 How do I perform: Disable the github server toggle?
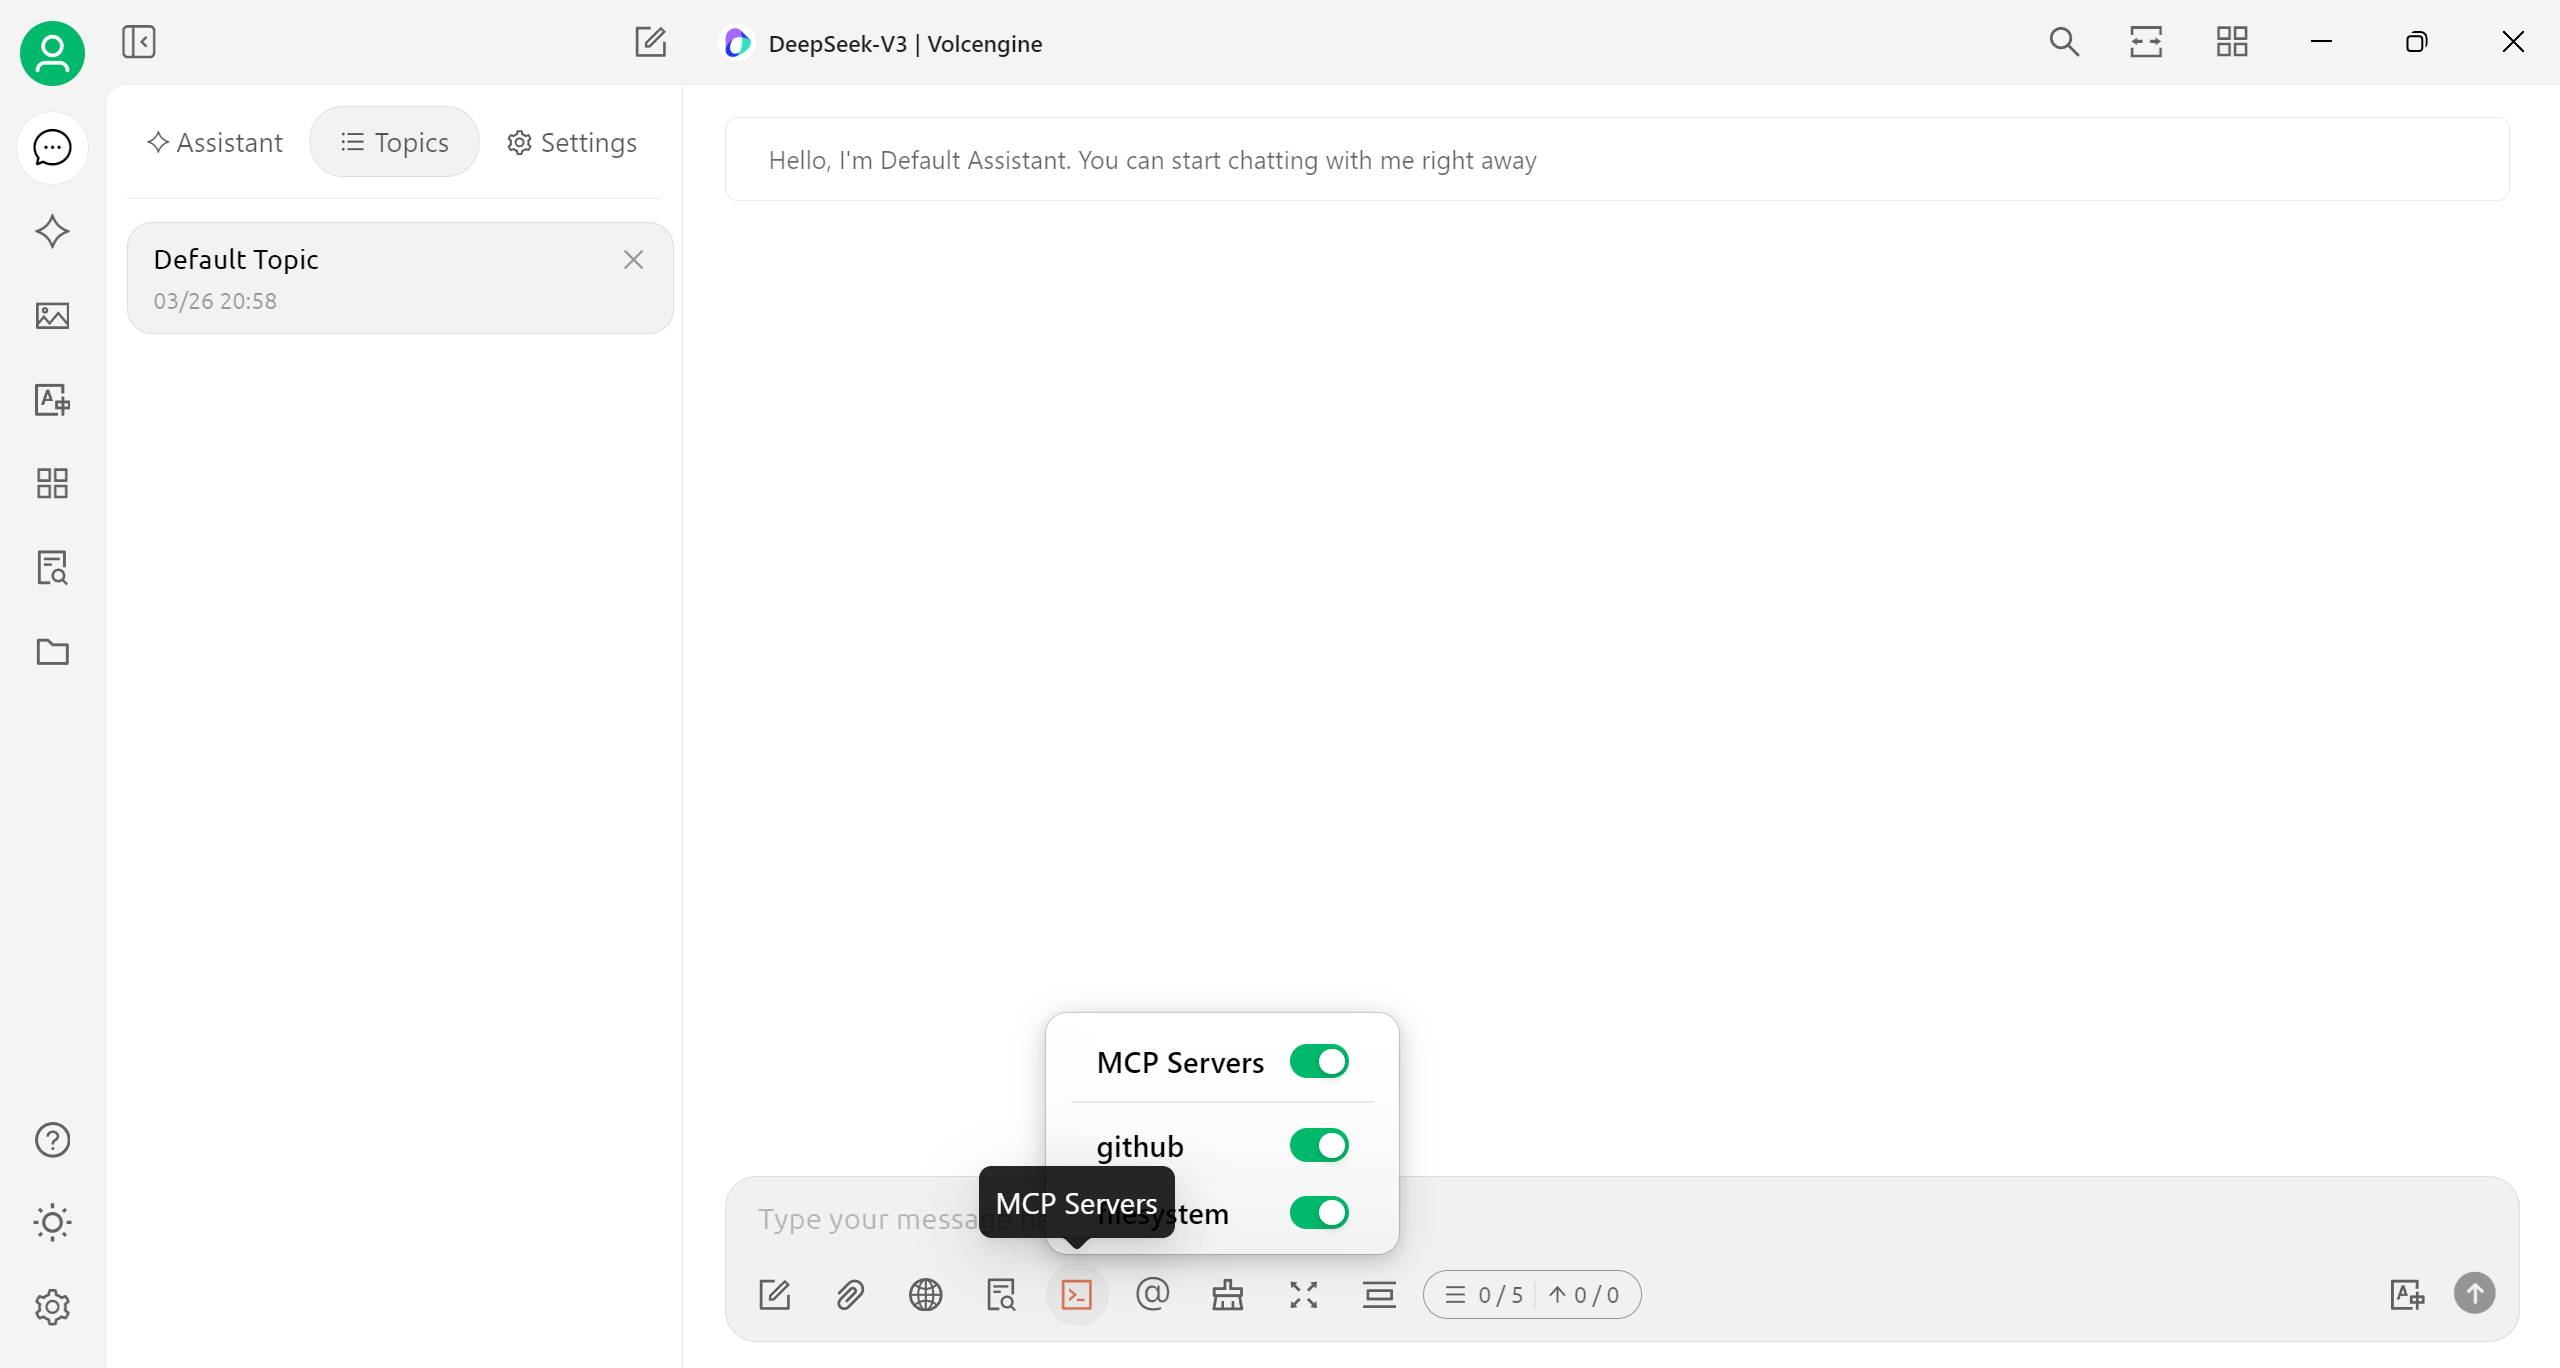(1319, 1145)
